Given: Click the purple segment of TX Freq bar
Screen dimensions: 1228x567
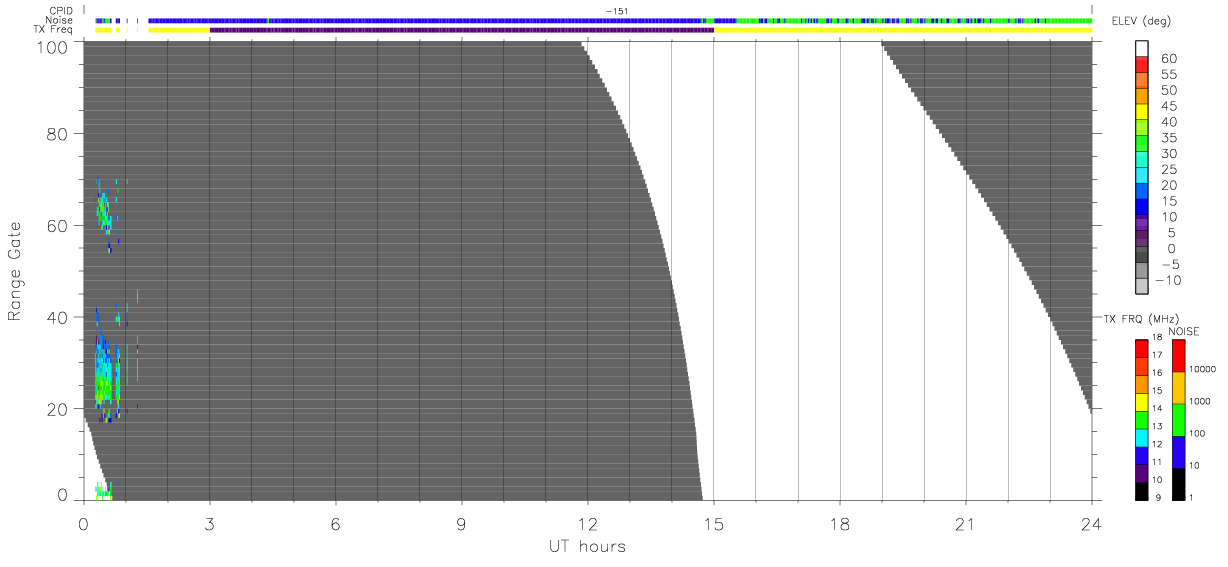Looking at the screenshot, I should click(461, 30).
